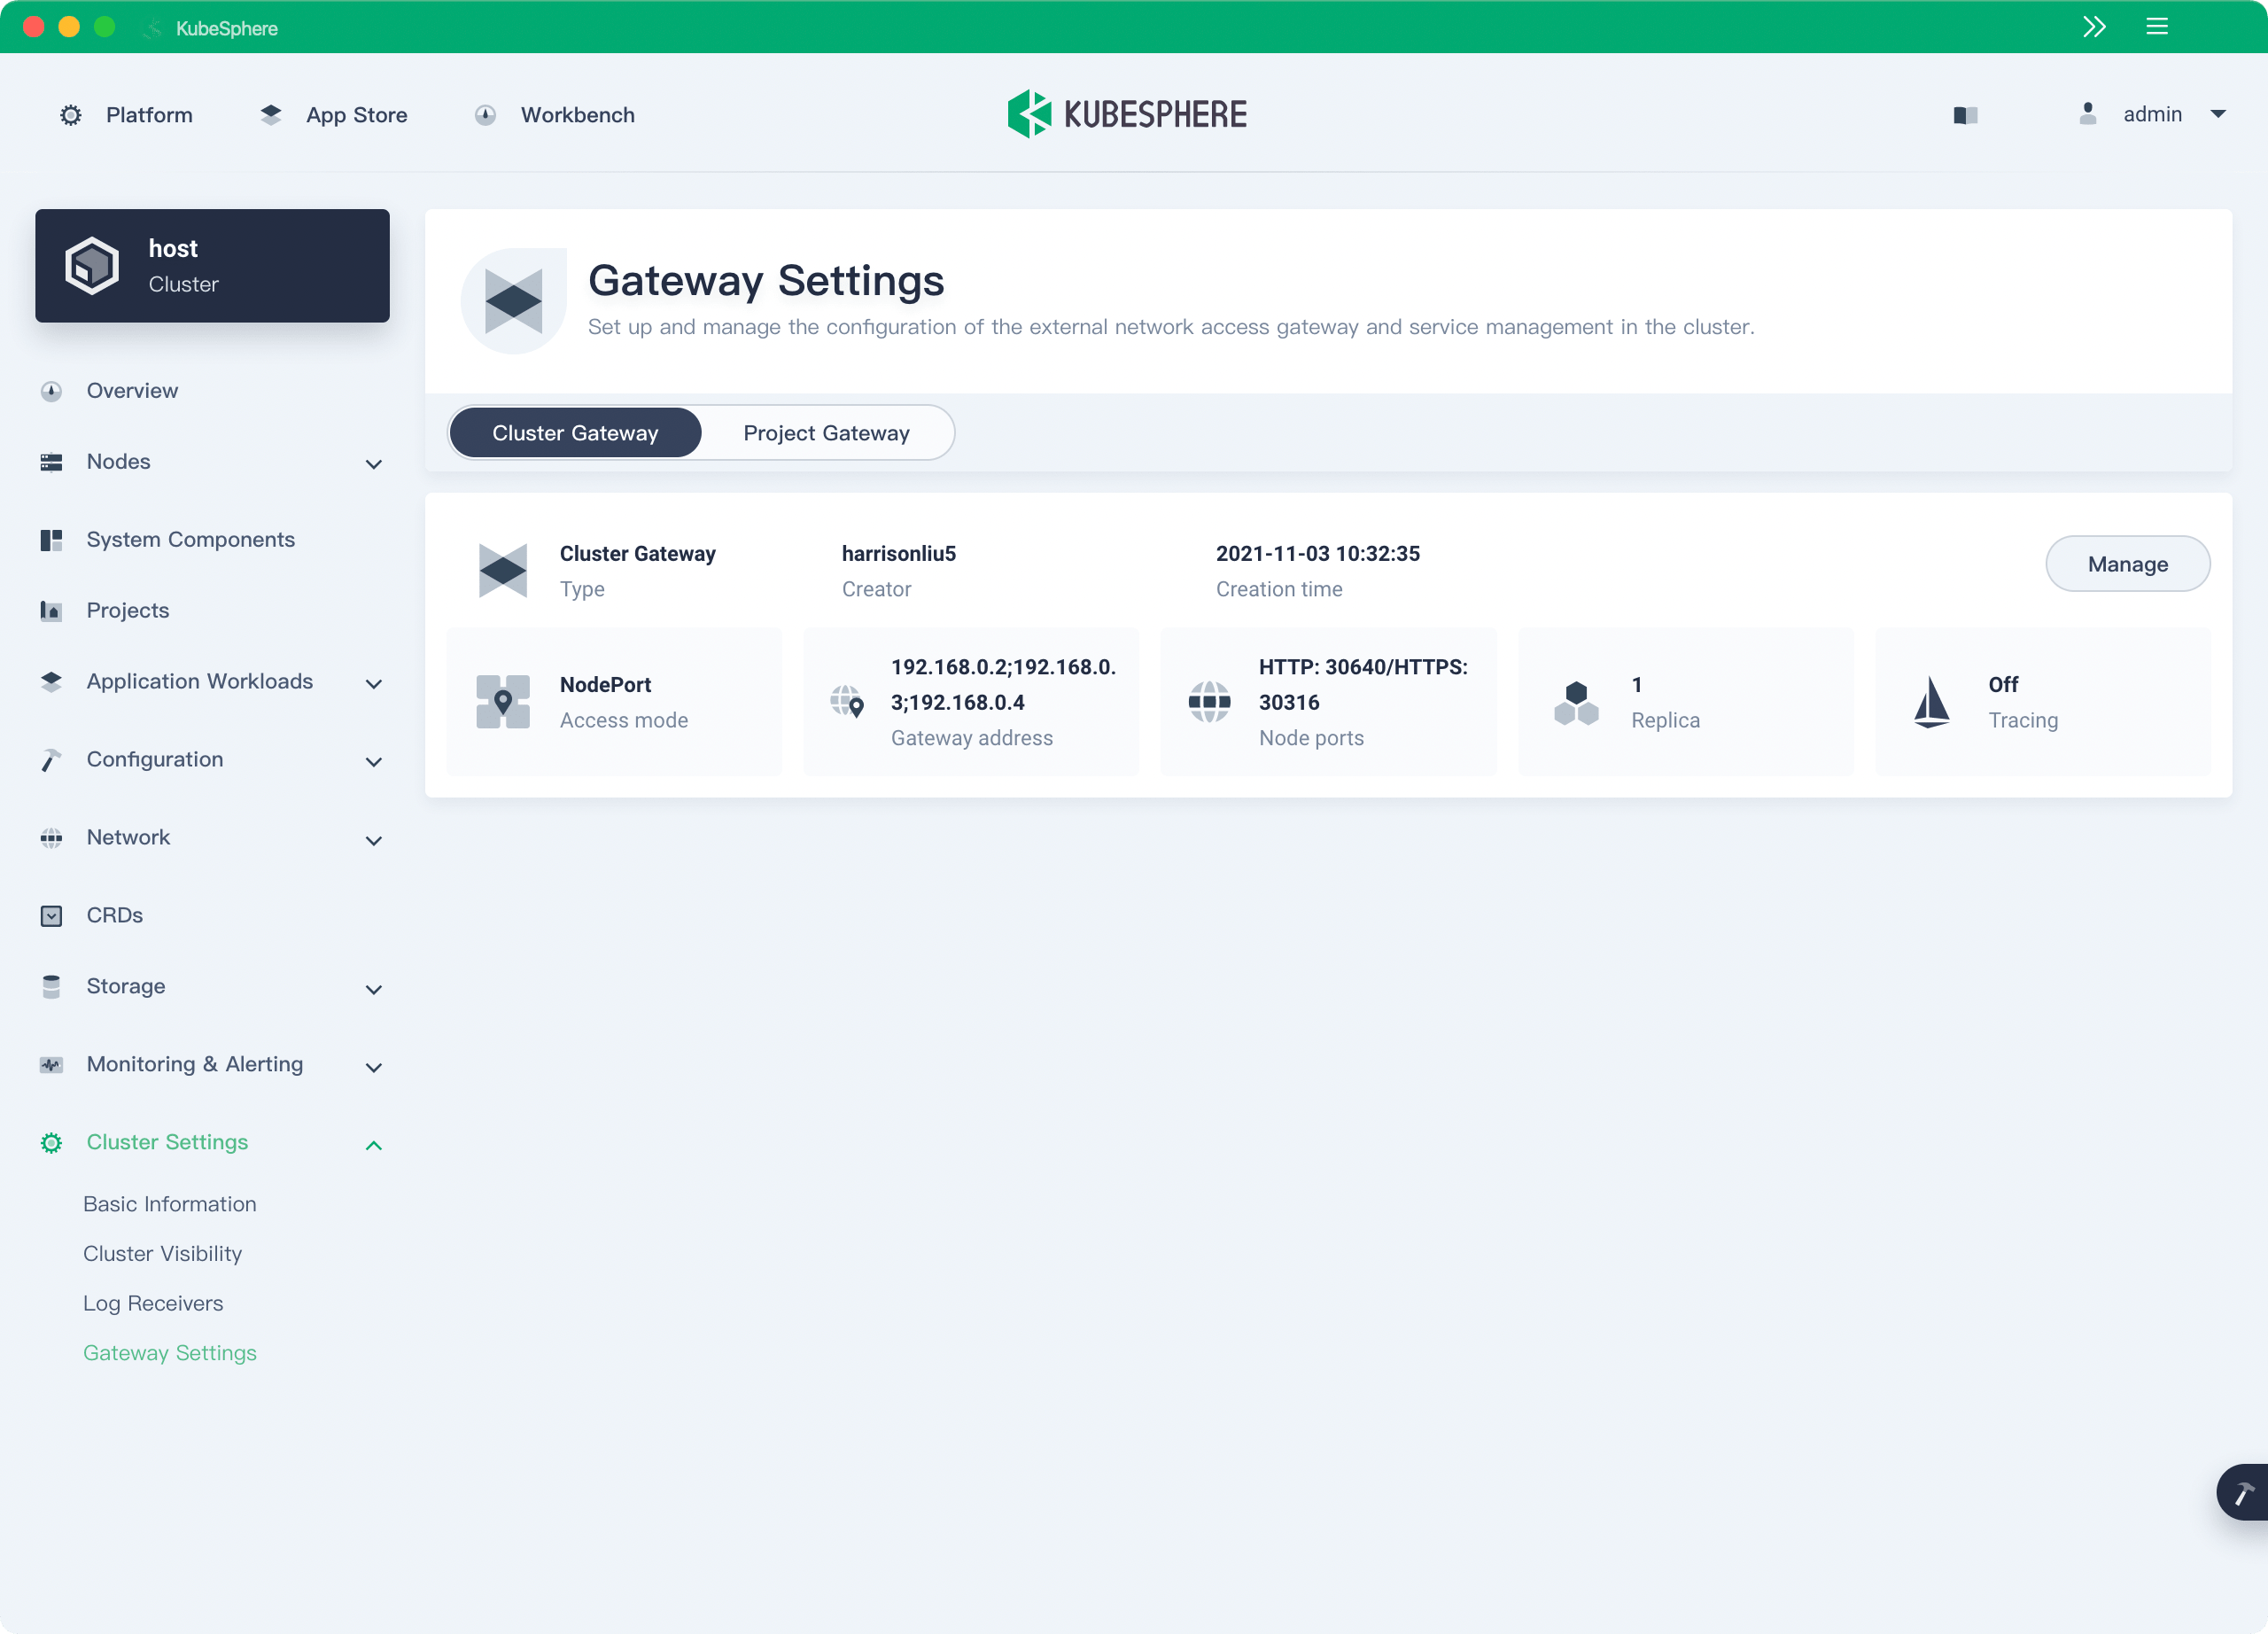Switch to the Project Gateway tab

(x=826, y=432)
